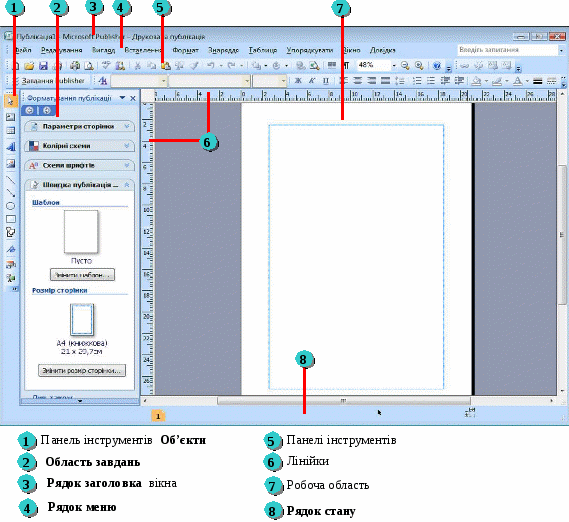Open the zoom percentage dropdown showing 48%
The width and height of the screenshot is (569, 522).
pos(394,66)
